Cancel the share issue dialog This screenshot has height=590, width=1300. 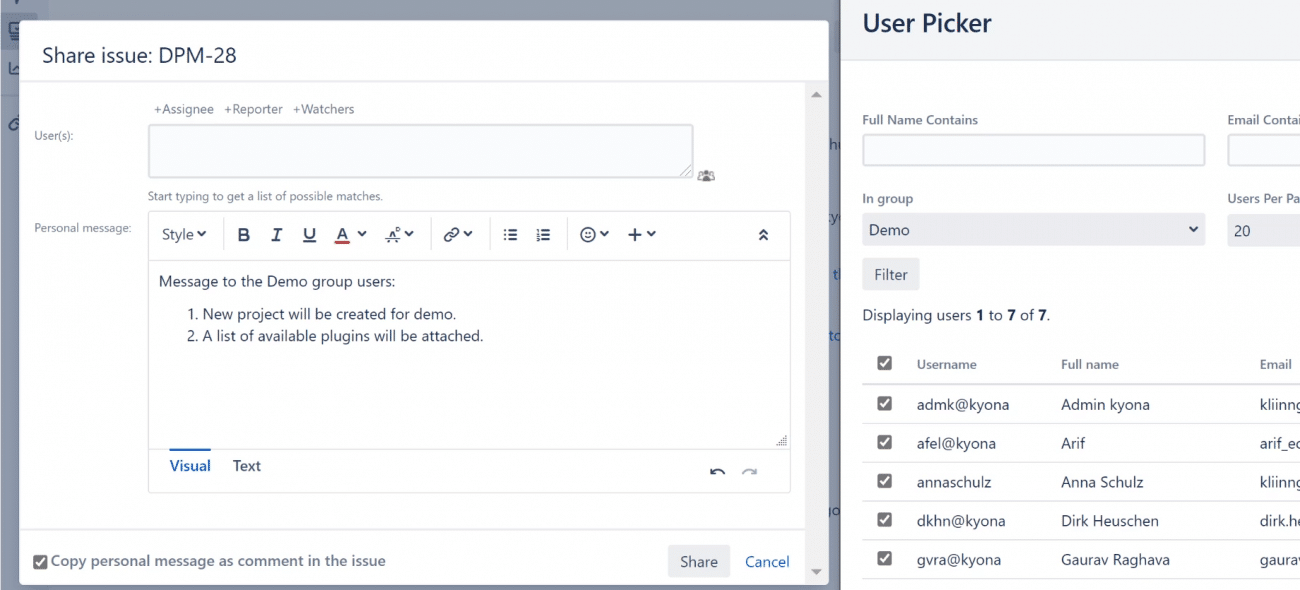pyautogui.click(x=767, y=562)
